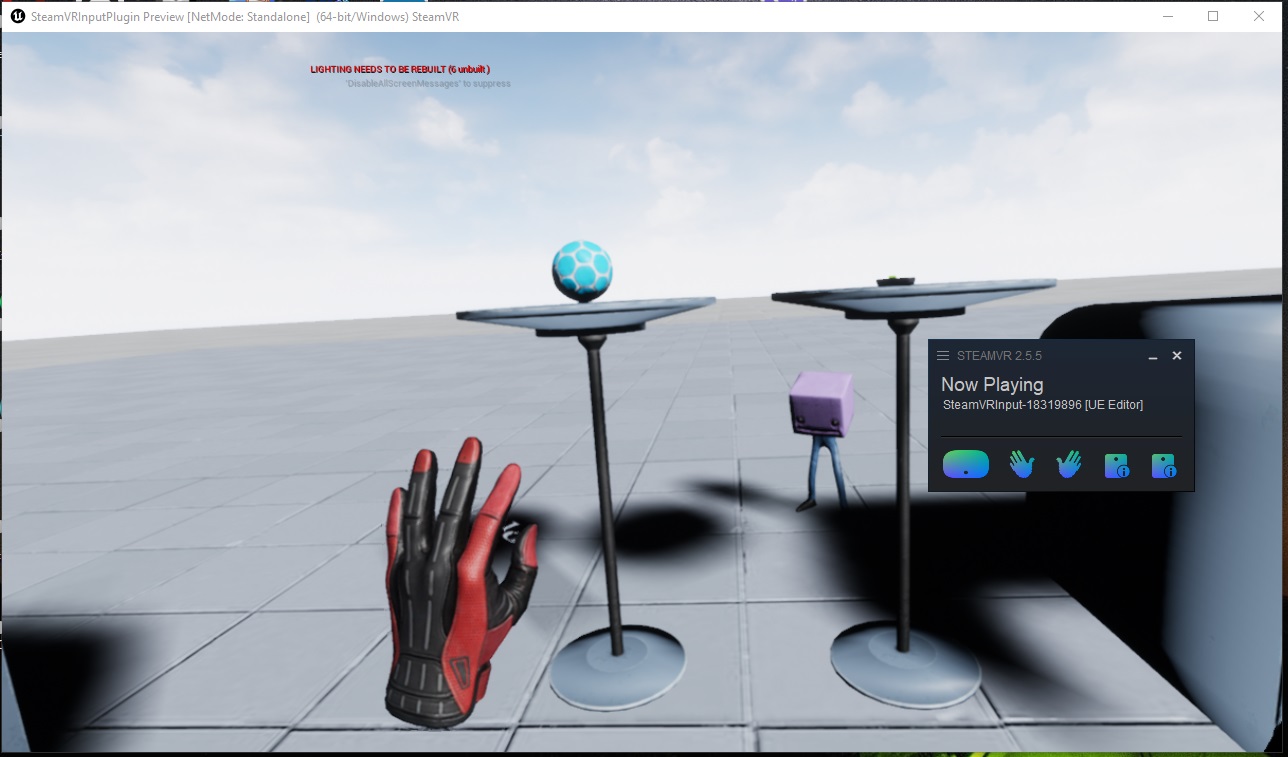
Task: Click the STEAMVR 2.5.5 version title
Action: pos(999,356)
